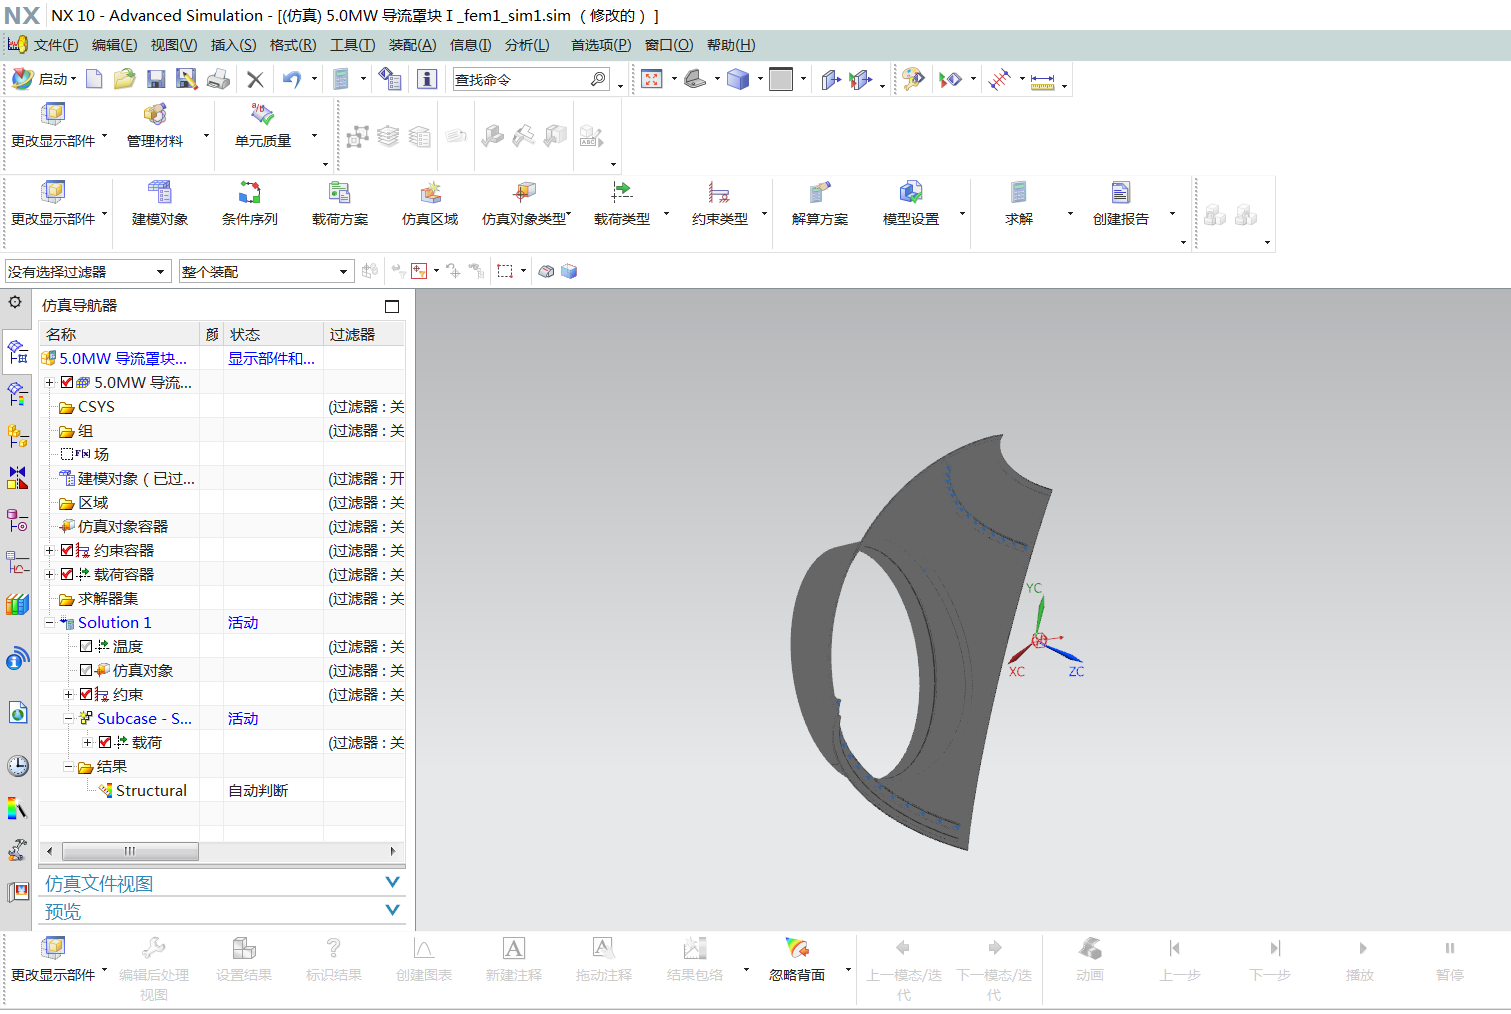Open 建模对象 tool

point(160,203)
